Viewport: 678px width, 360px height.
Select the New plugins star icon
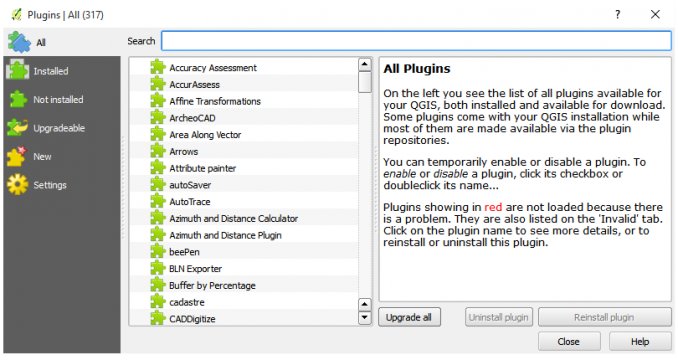pos(17,156)
